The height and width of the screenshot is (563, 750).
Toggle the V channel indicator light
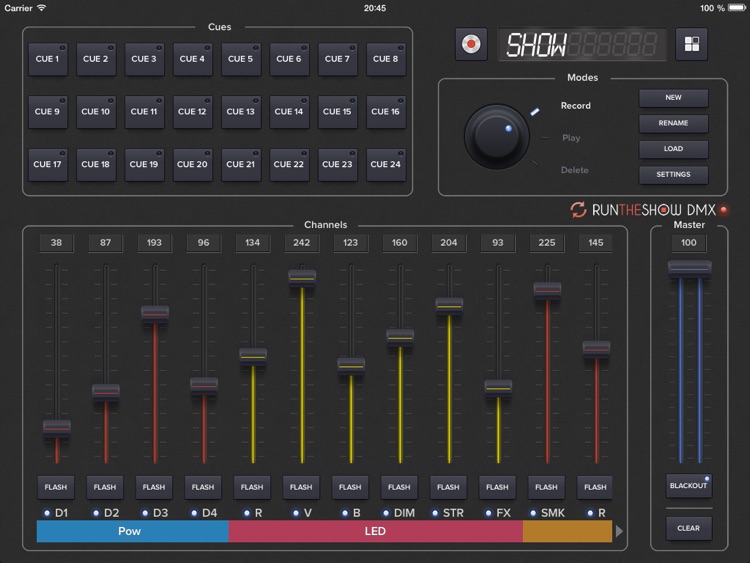coord(296,513)
